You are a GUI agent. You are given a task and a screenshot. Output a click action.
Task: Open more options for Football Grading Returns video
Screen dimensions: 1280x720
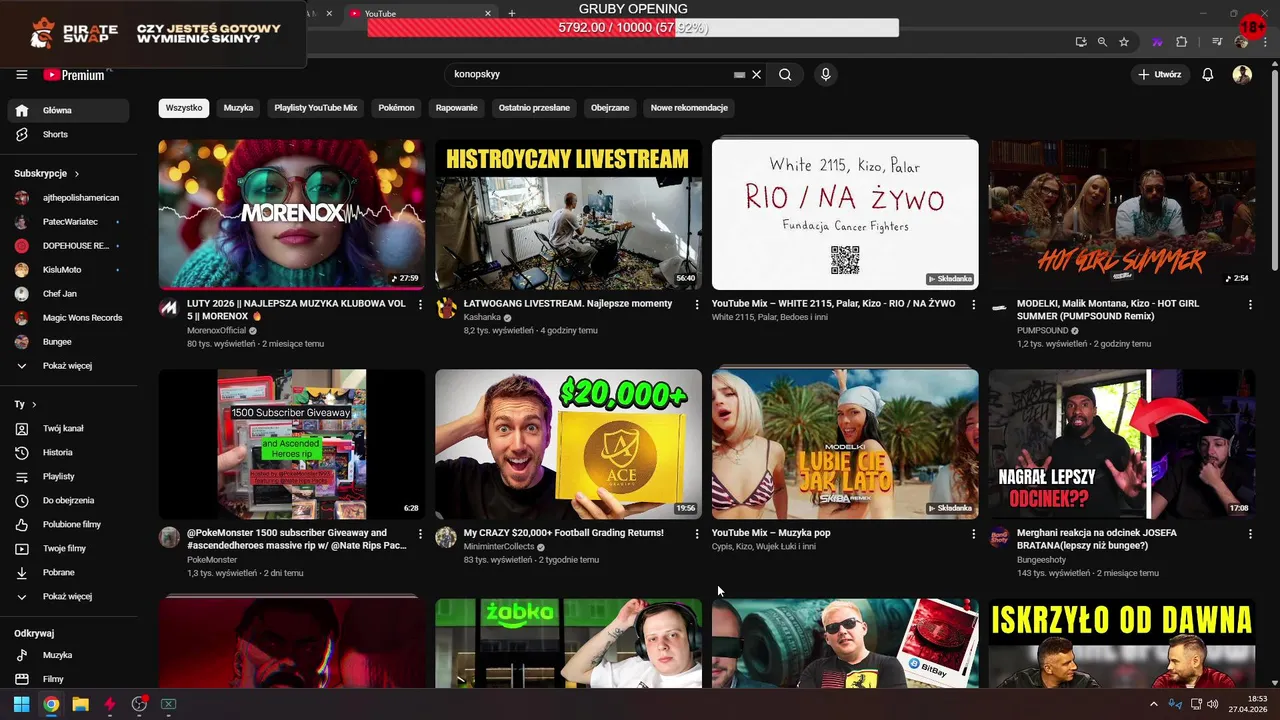697,534
